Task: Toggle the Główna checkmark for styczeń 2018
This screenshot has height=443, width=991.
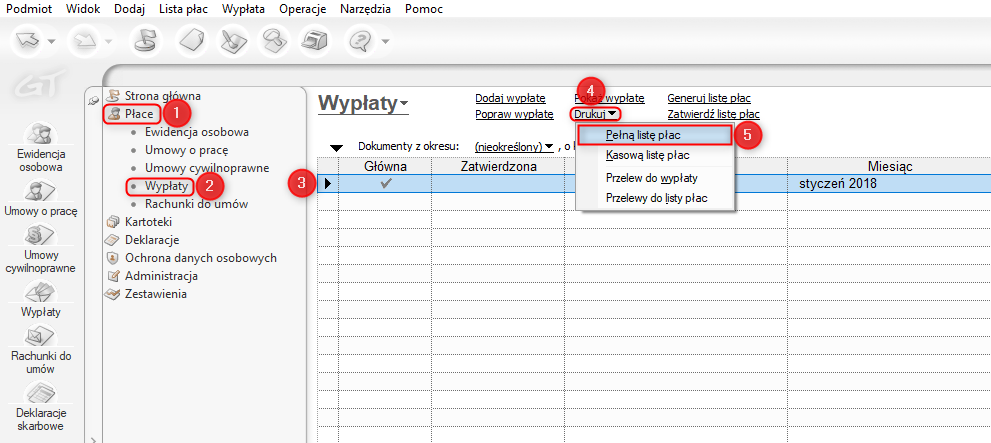Action: [386, 184]
